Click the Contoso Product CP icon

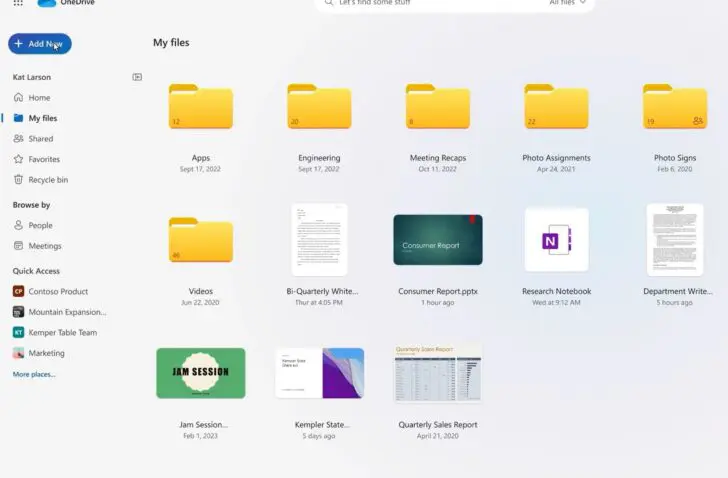pyautogui.click(x=18, y=291)
